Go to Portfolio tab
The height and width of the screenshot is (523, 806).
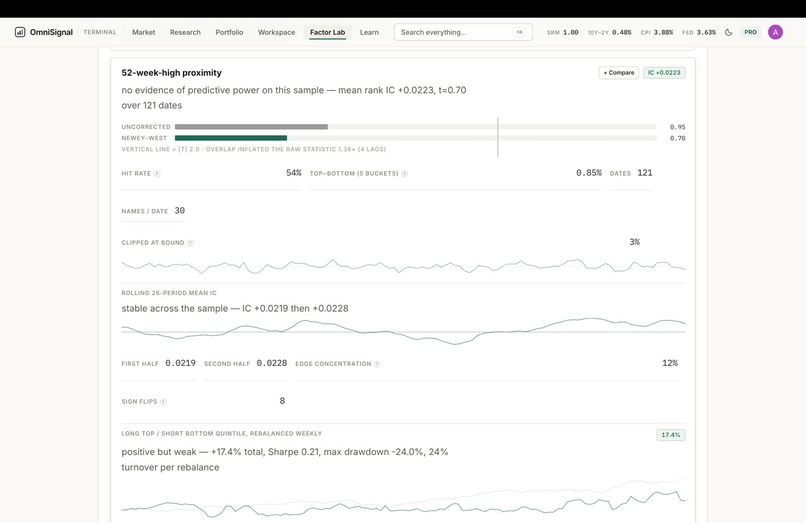[x=229, y=32]
